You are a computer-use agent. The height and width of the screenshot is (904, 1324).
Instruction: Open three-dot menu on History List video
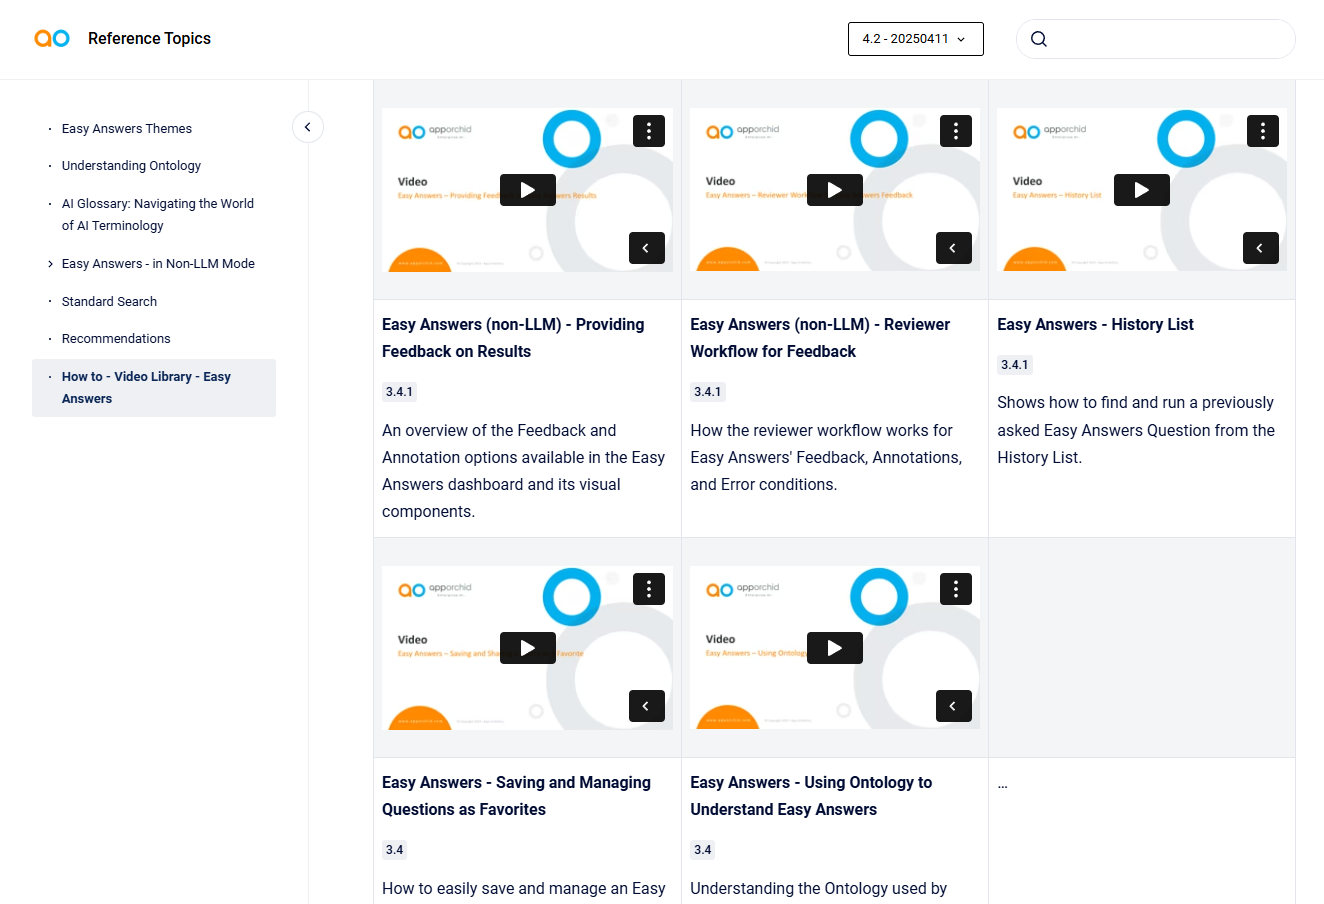[x=1263, y=130]
